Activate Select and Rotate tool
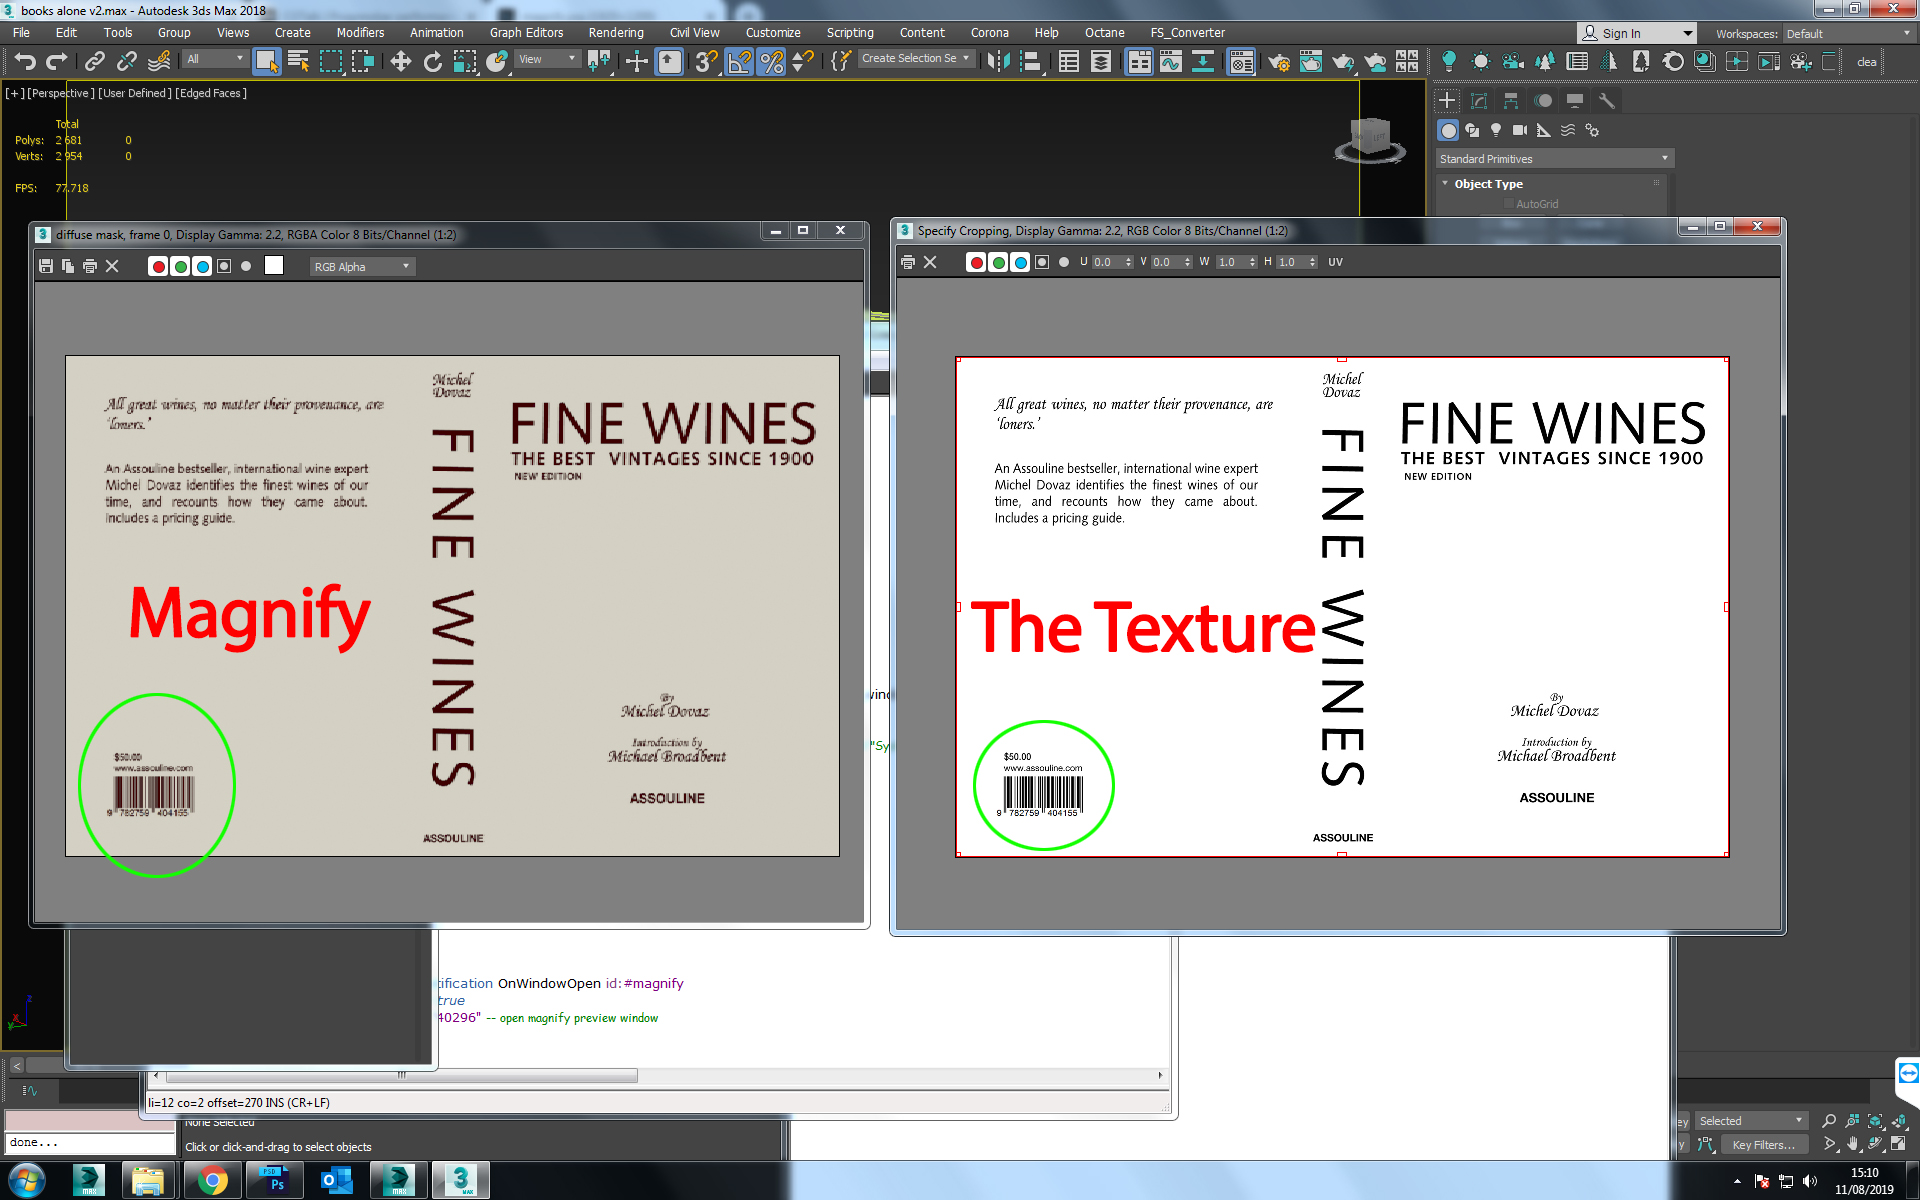The image size is (1920, 1200). [x=432, y=62]
